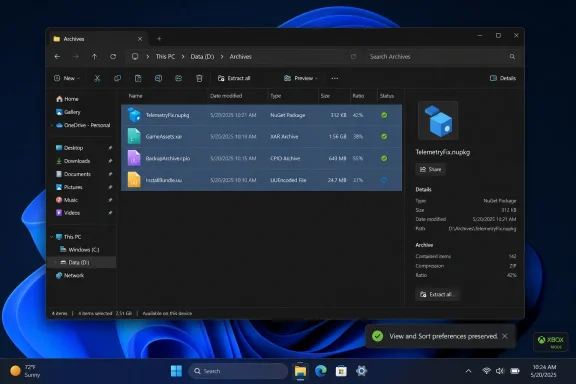Image resolution: width=576 pixels, height=384 pixels.
Task: Click the Copy icon in toolbar
Action: click(x=118, y=78)
